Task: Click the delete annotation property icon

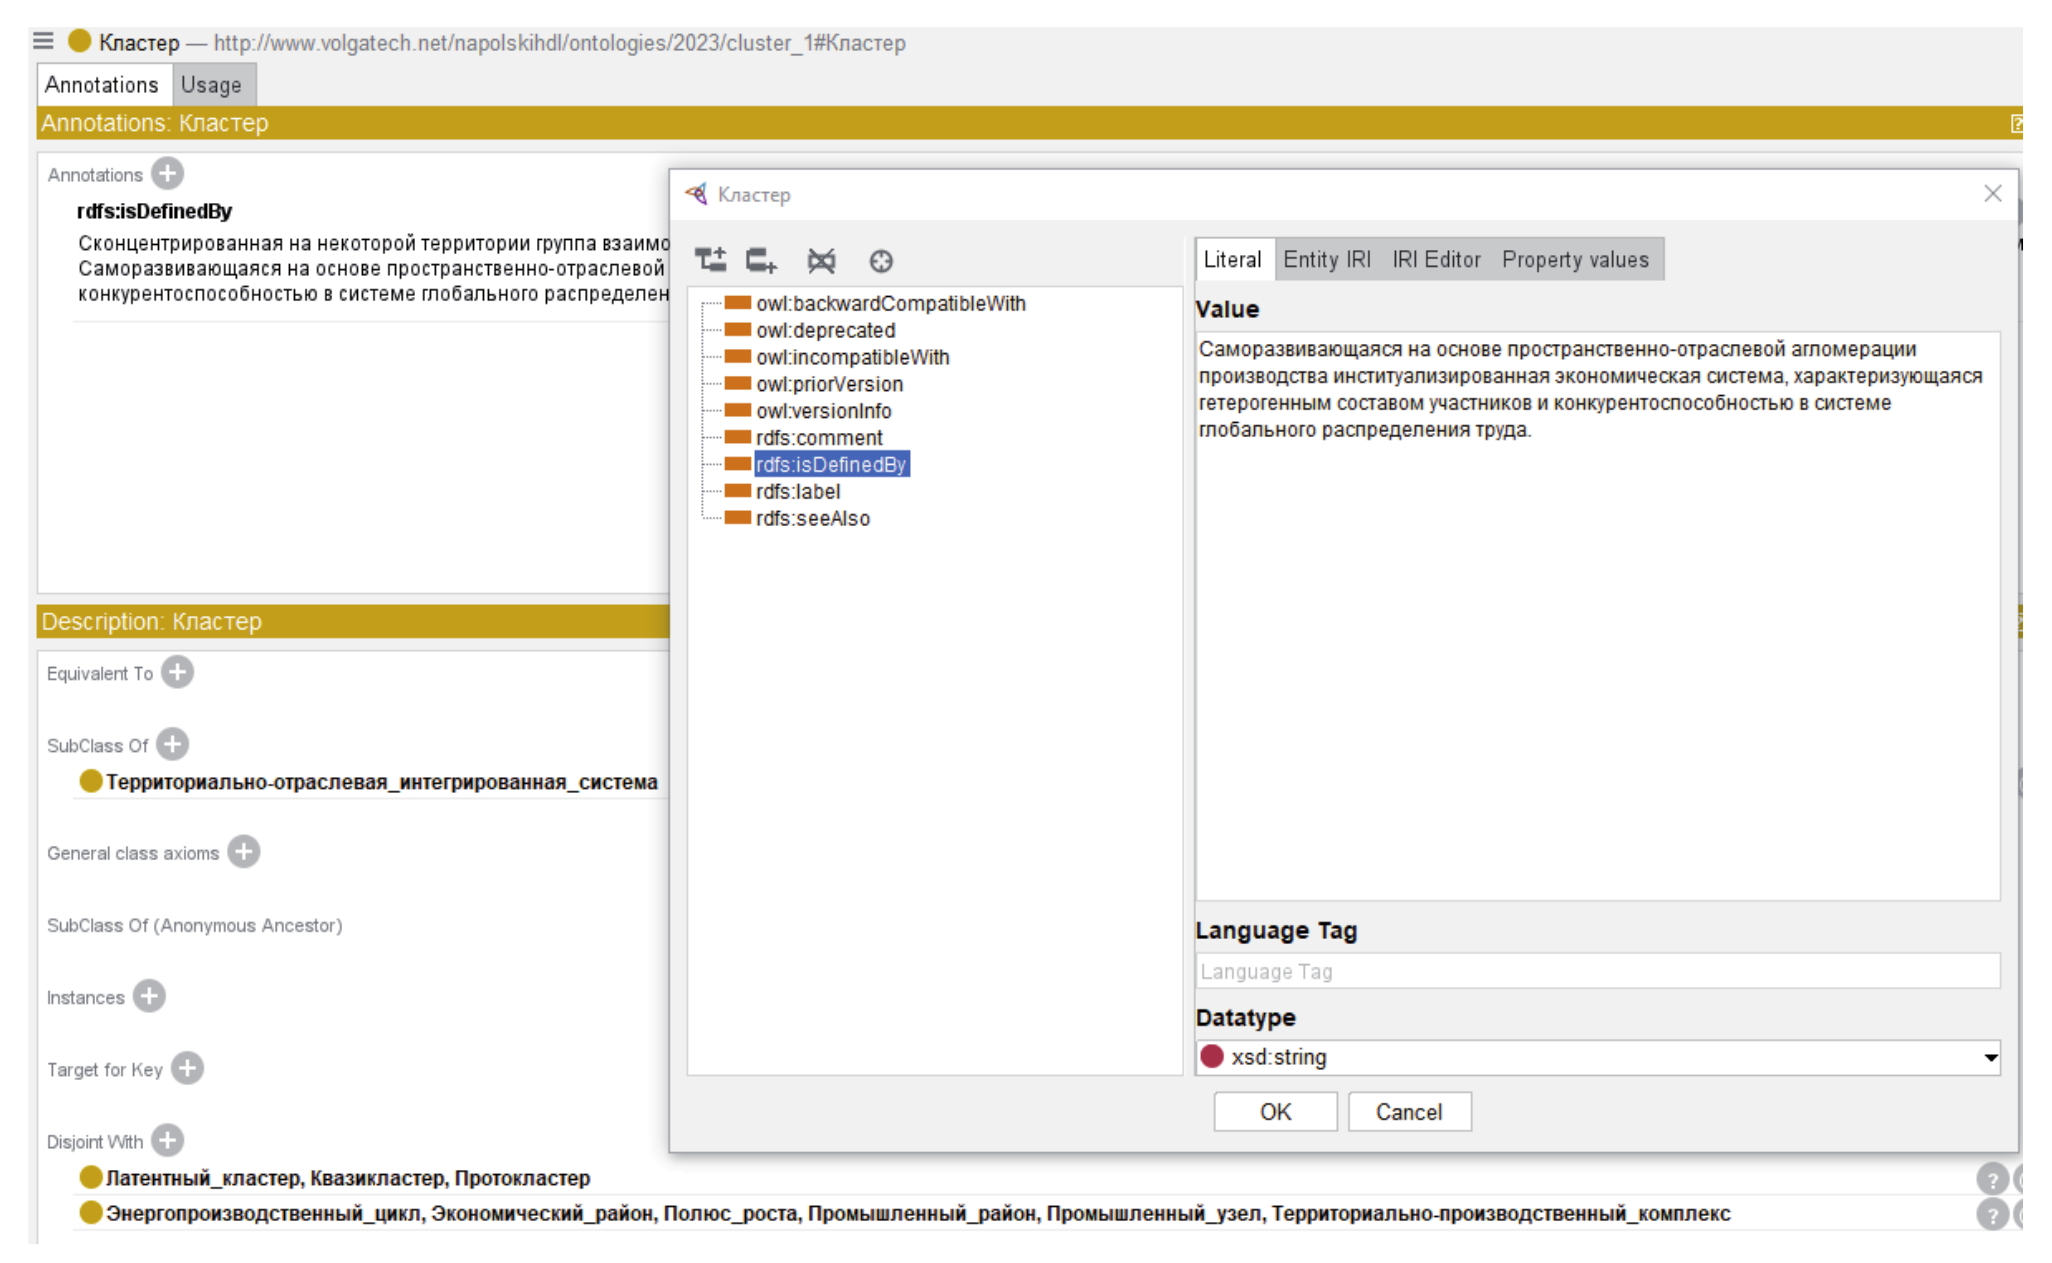Action: (821, 261)
